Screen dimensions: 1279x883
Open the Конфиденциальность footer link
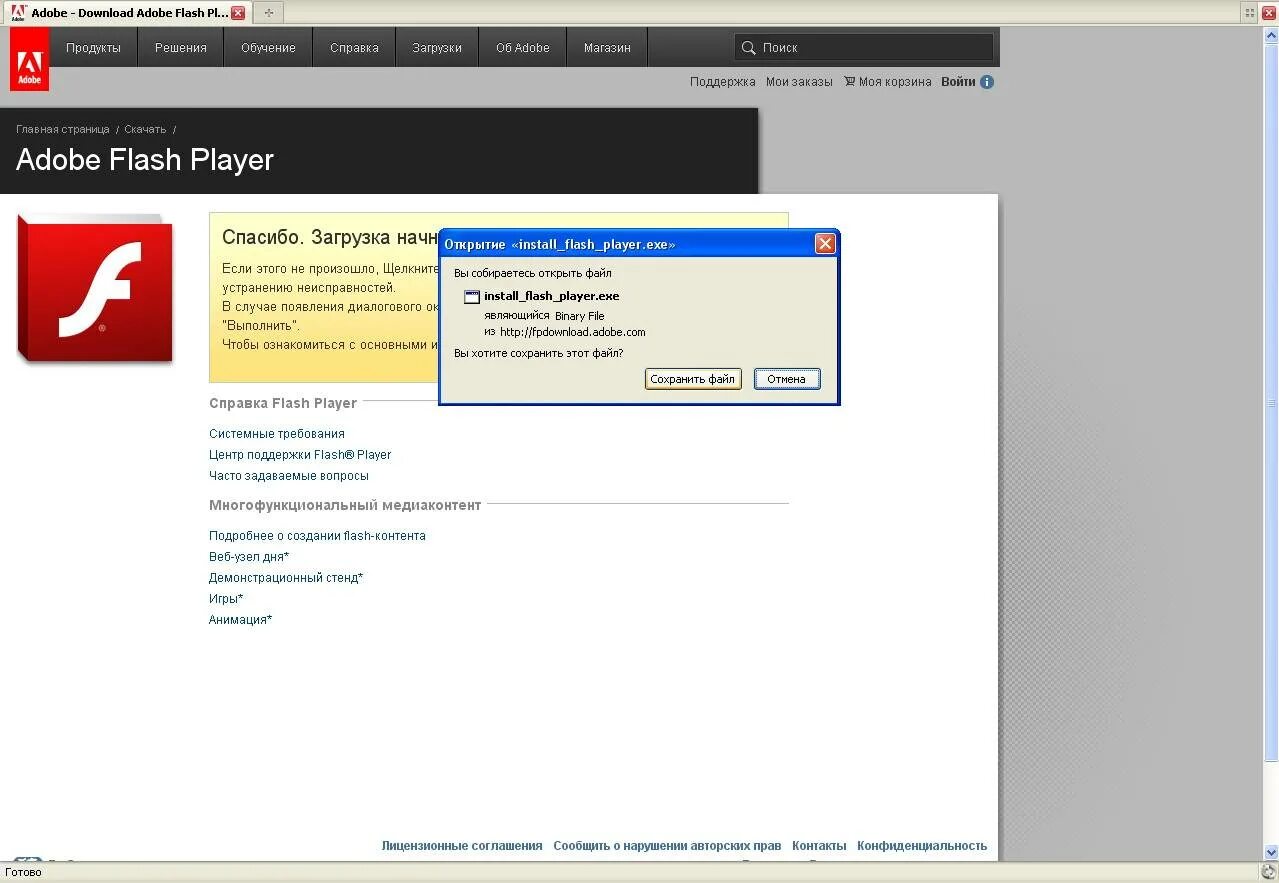coord(922,846)
